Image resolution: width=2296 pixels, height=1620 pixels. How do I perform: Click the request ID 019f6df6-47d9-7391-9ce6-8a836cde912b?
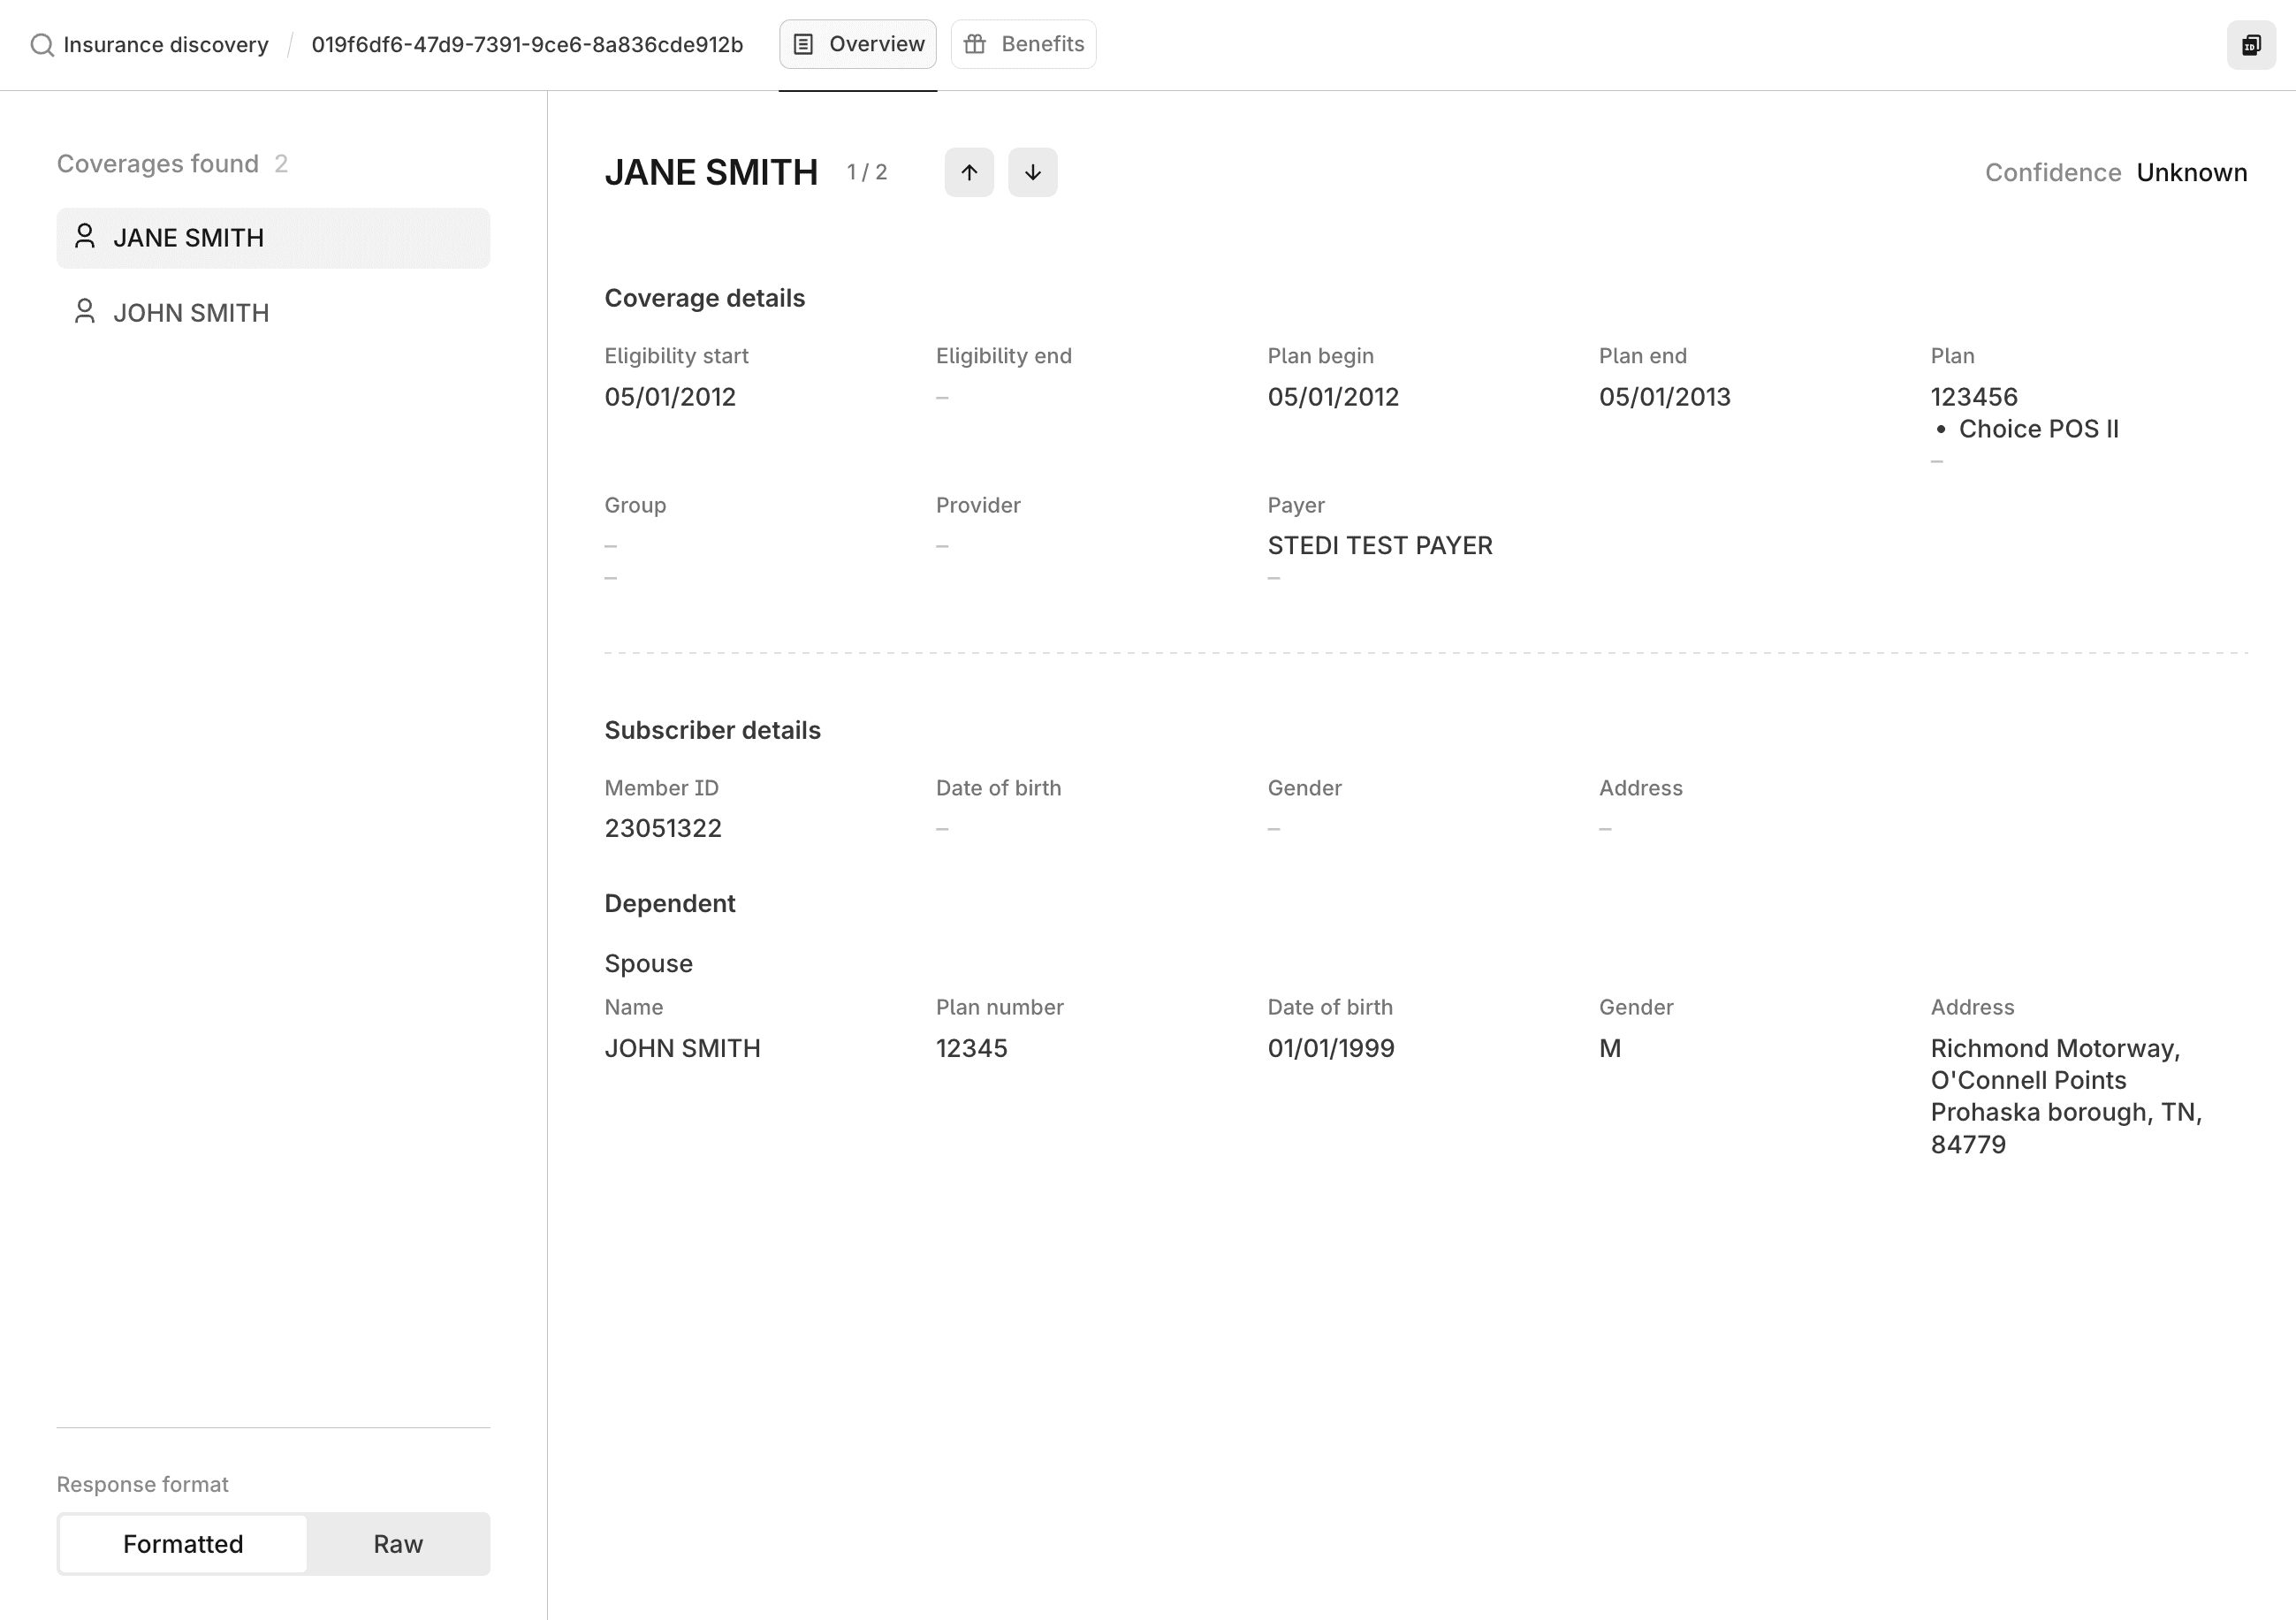(527, 45)
